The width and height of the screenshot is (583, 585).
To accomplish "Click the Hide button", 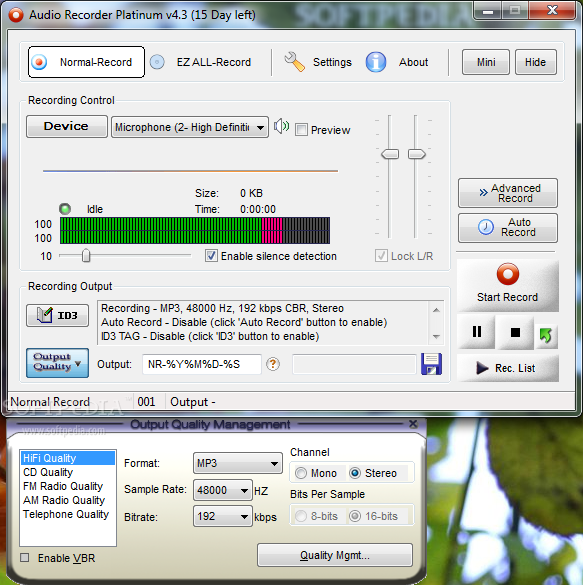I will (x=536, y=62).
